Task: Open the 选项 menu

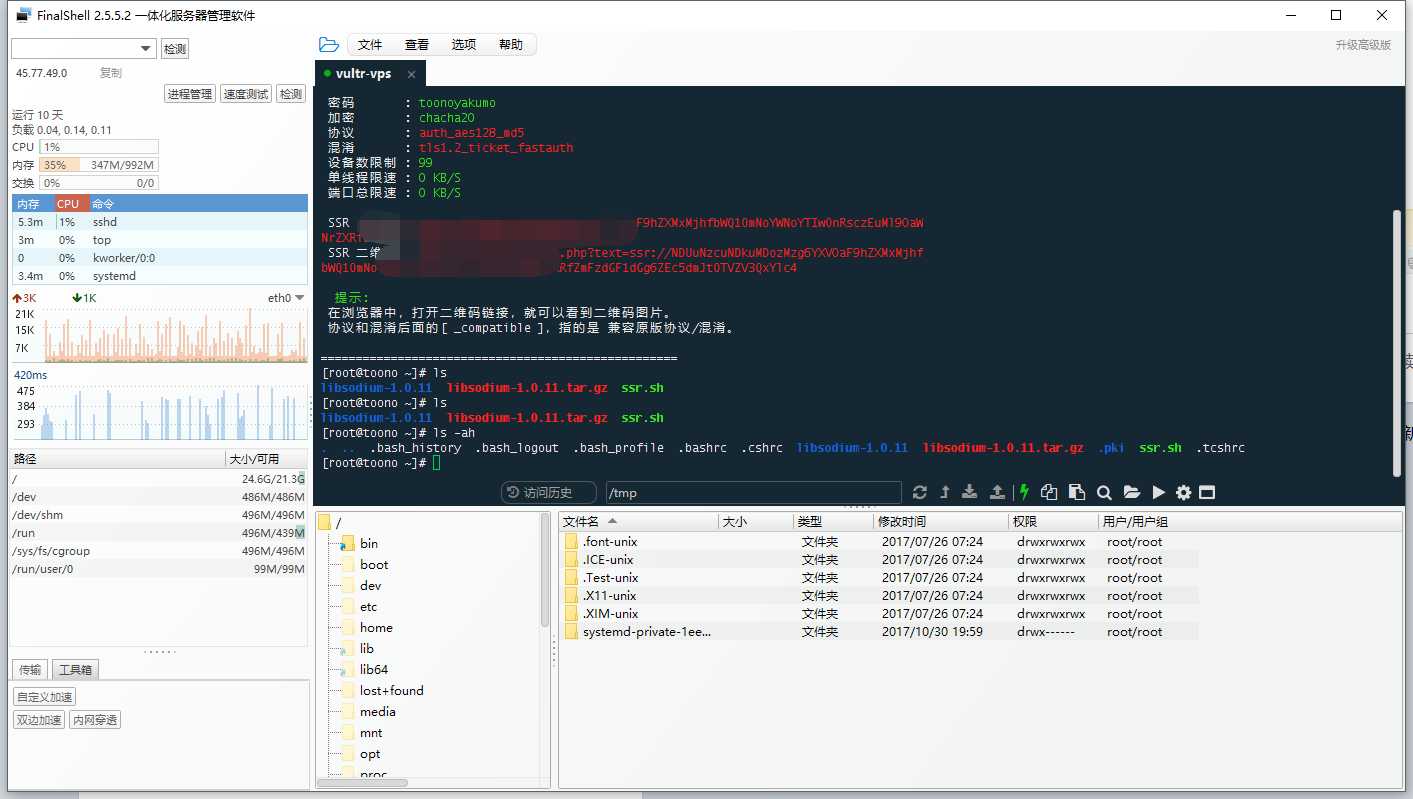Action: [x=464, y=45]
